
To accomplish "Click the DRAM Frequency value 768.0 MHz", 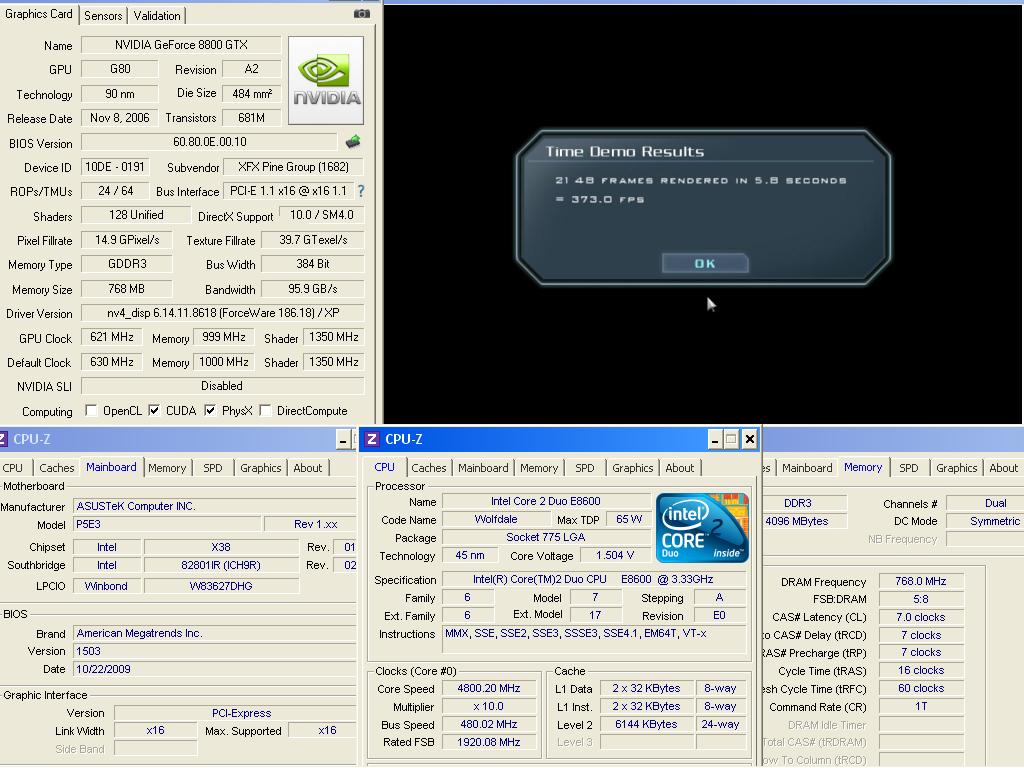I will [x=921, y=581].
